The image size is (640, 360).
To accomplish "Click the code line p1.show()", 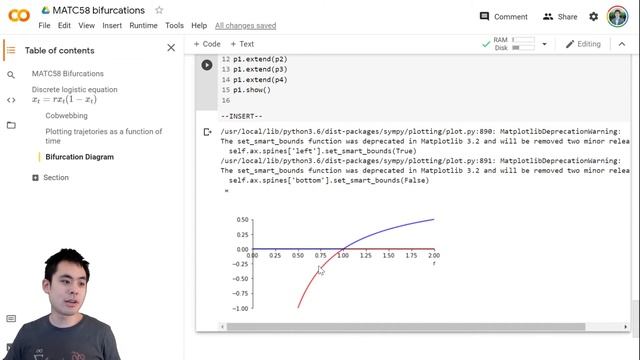I will point(252,90).
